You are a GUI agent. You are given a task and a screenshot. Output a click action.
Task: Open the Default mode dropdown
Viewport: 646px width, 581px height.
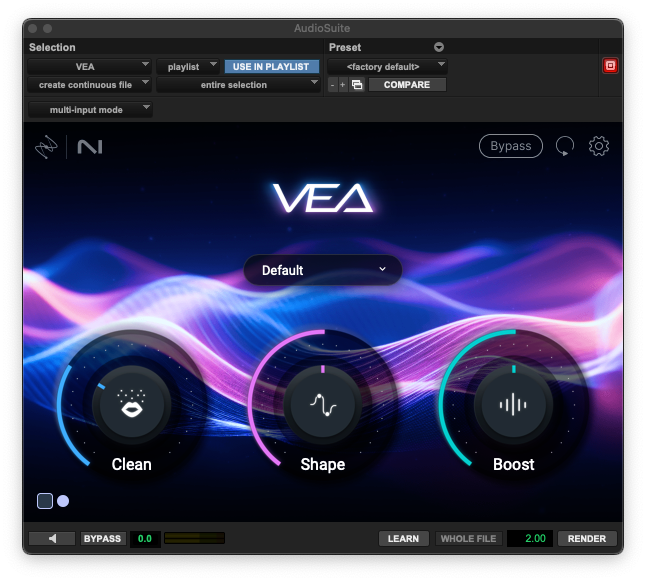pyautogui.click(x=323, y=270)
